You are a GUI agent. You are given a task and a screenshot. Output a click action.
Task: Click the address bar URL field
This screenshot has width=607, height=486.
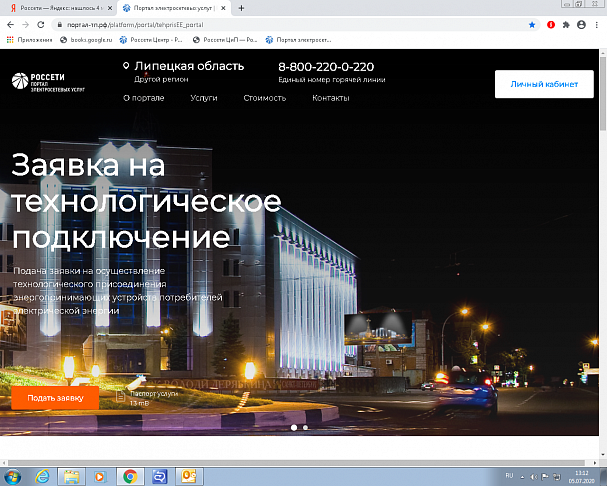[250, 24]
